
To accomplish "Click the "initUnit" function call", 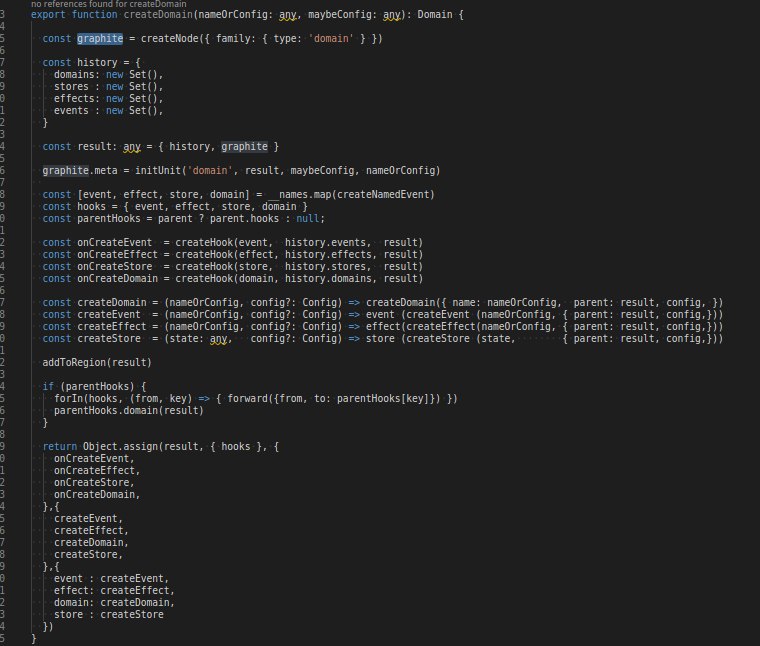I will [x=158, y=171].
